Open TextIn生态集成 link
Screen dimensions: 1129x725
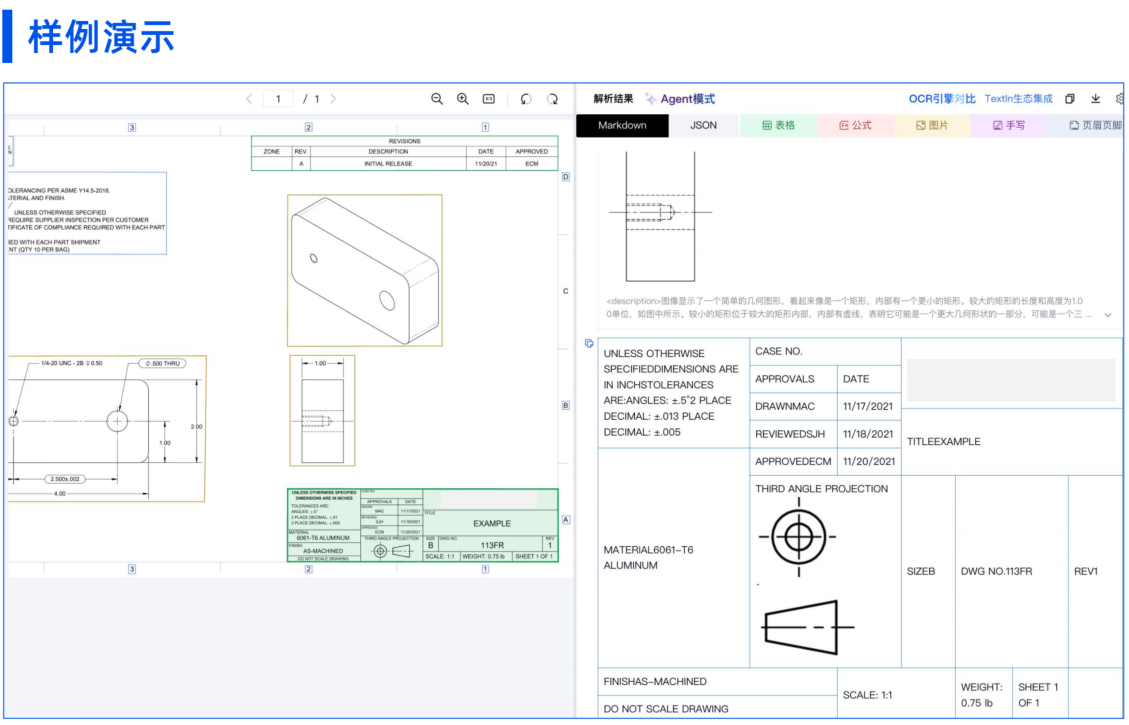[x=1018, y=99]
